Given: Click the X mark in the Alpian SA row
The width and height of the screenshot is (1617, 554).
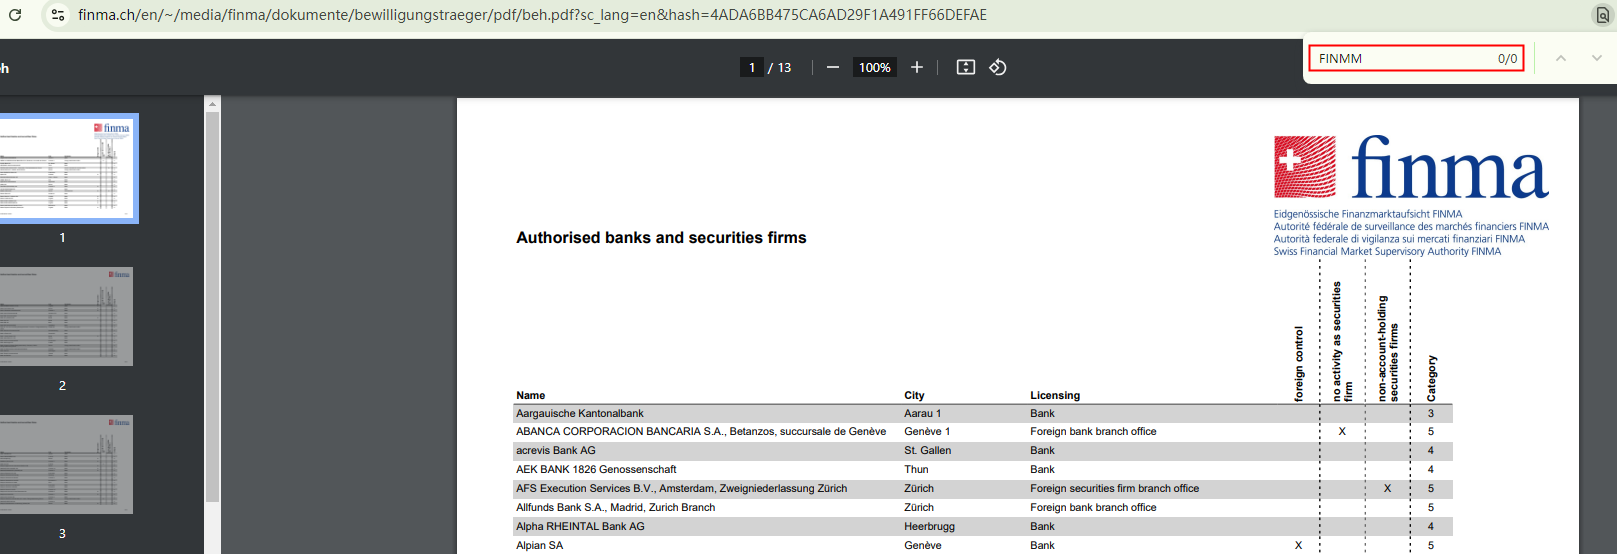Looking at the screenshot, I should pos(1298,546).
